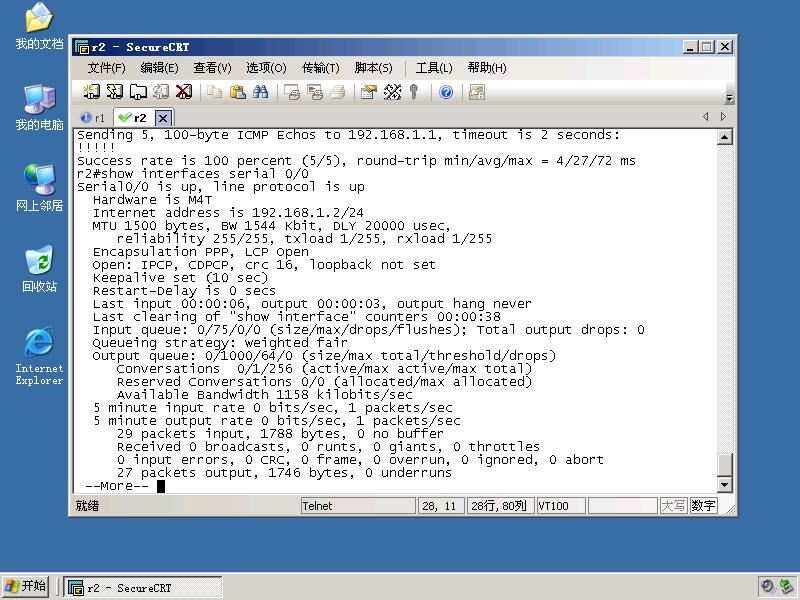Click the tab scroll left arrow
800x600 pixels.
click(706, 116)
